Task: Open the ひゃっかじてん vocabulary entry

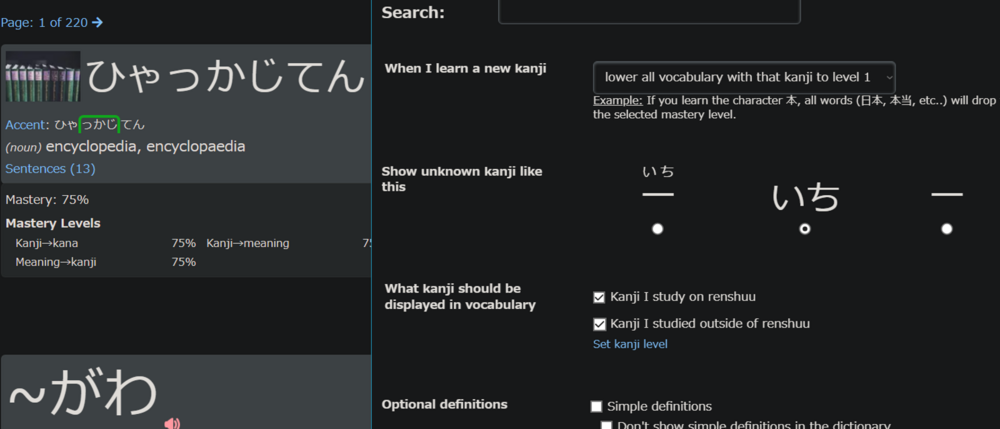Action: 225,77
